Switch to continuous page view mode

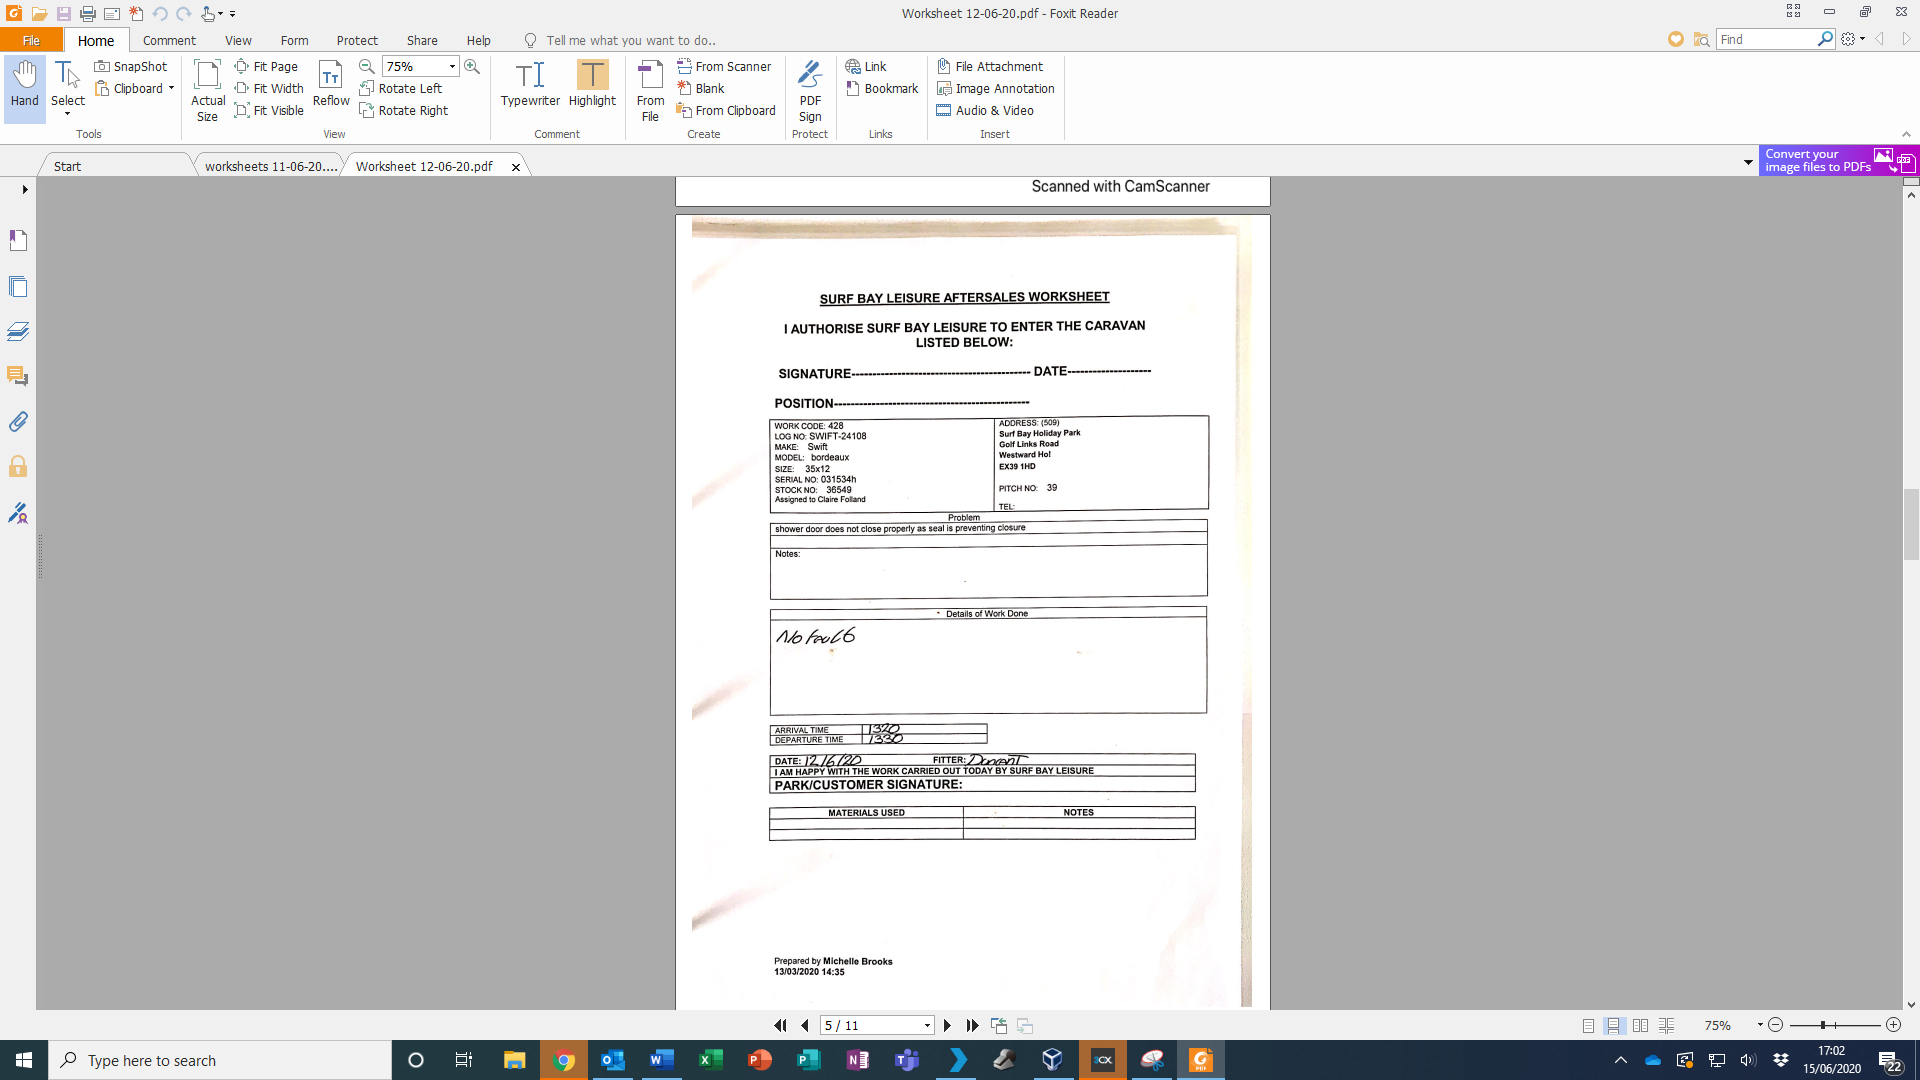[x=1613, y=1026]
